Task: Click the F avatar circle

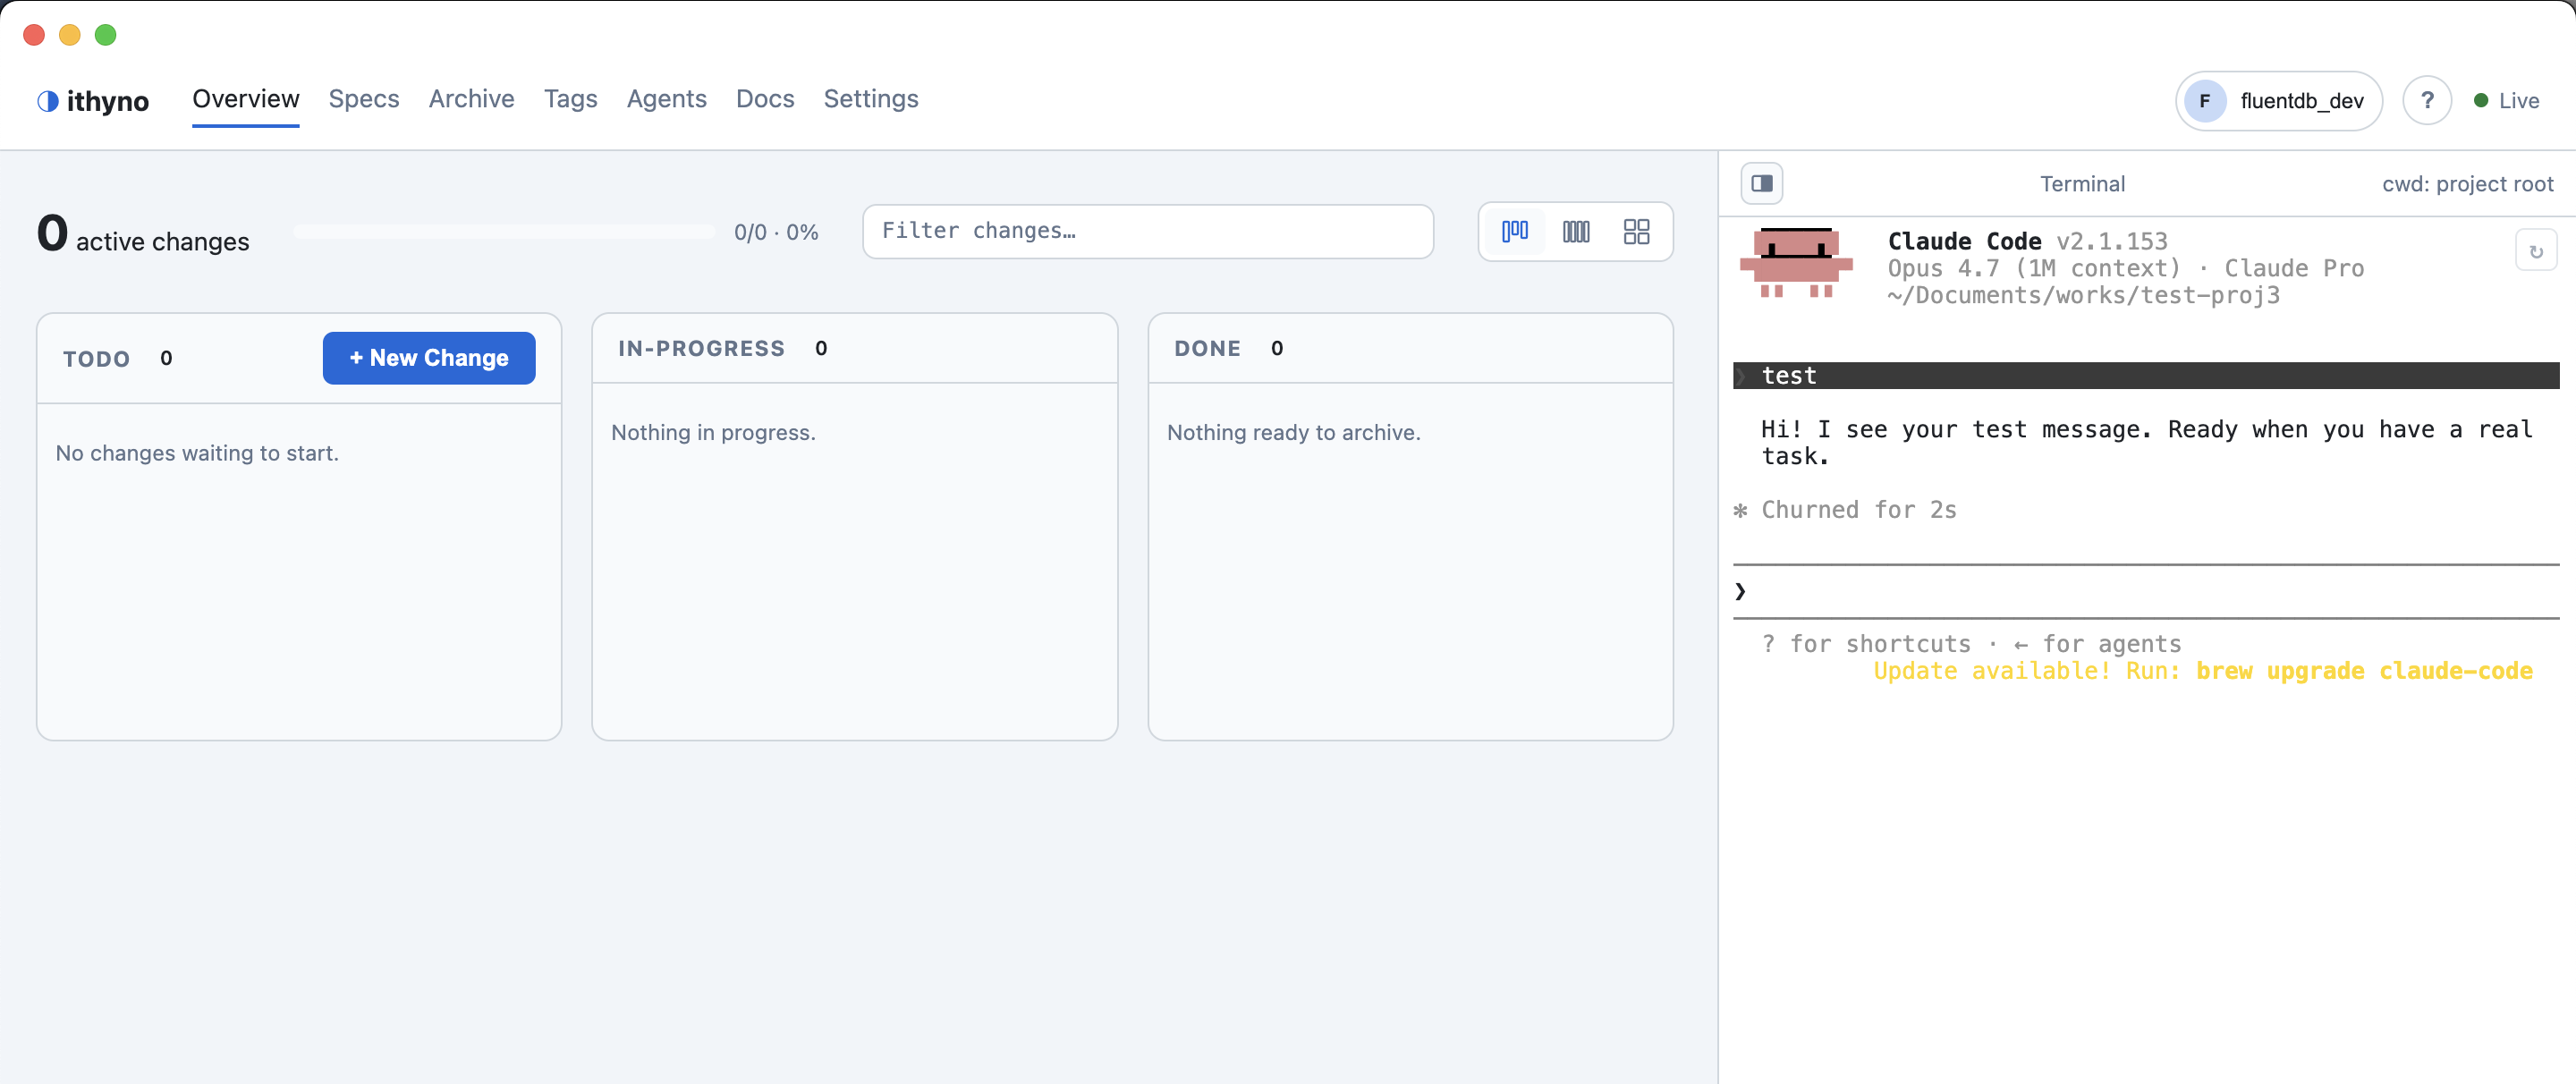Action: click(x=2205, y=101)
